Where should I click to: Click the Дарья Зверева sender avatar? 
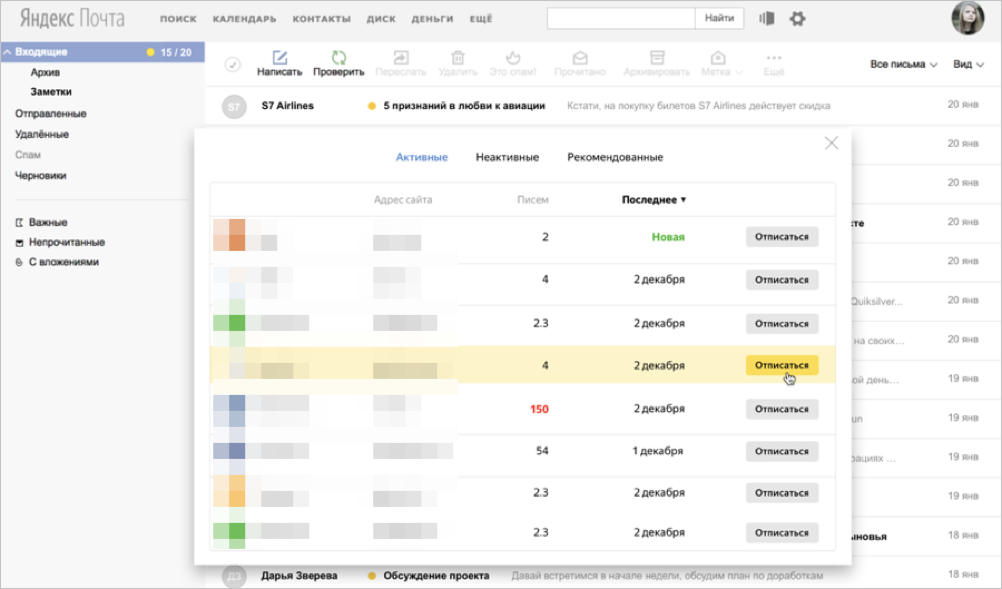click(234, 576)
